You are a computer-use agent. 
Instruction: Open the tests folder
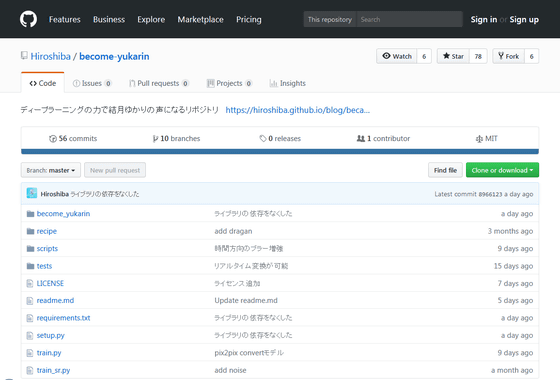click(x=44, y=266)
